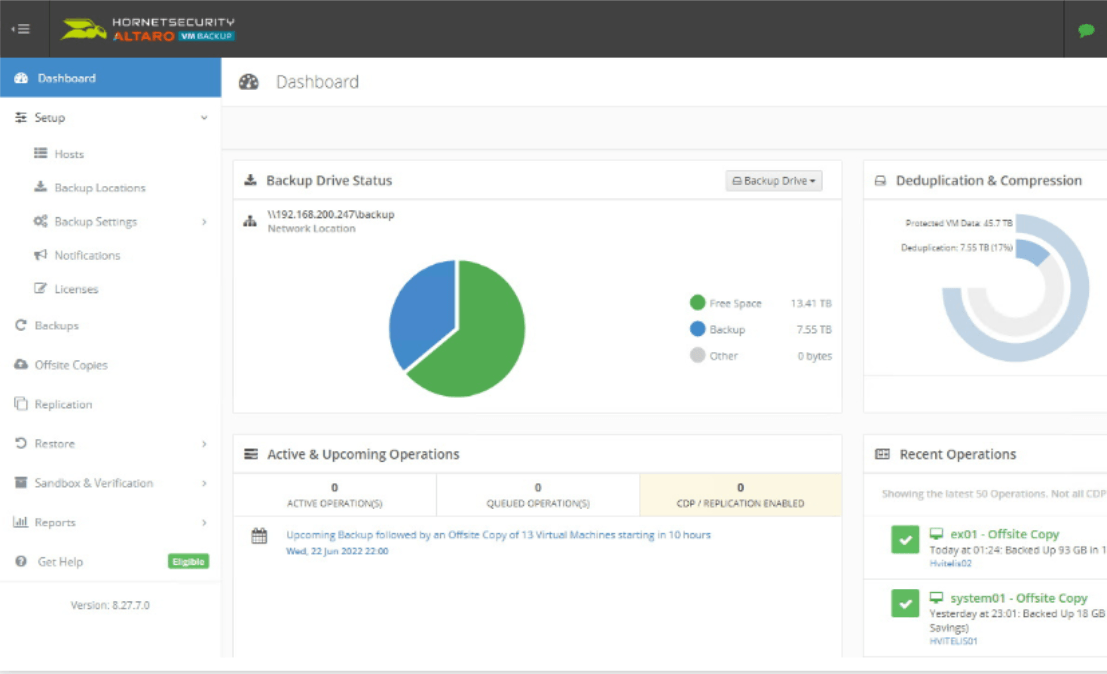The height and width of the screenshot is (674, 1107).
Task: Open Notifications settings
Action: 88,255
